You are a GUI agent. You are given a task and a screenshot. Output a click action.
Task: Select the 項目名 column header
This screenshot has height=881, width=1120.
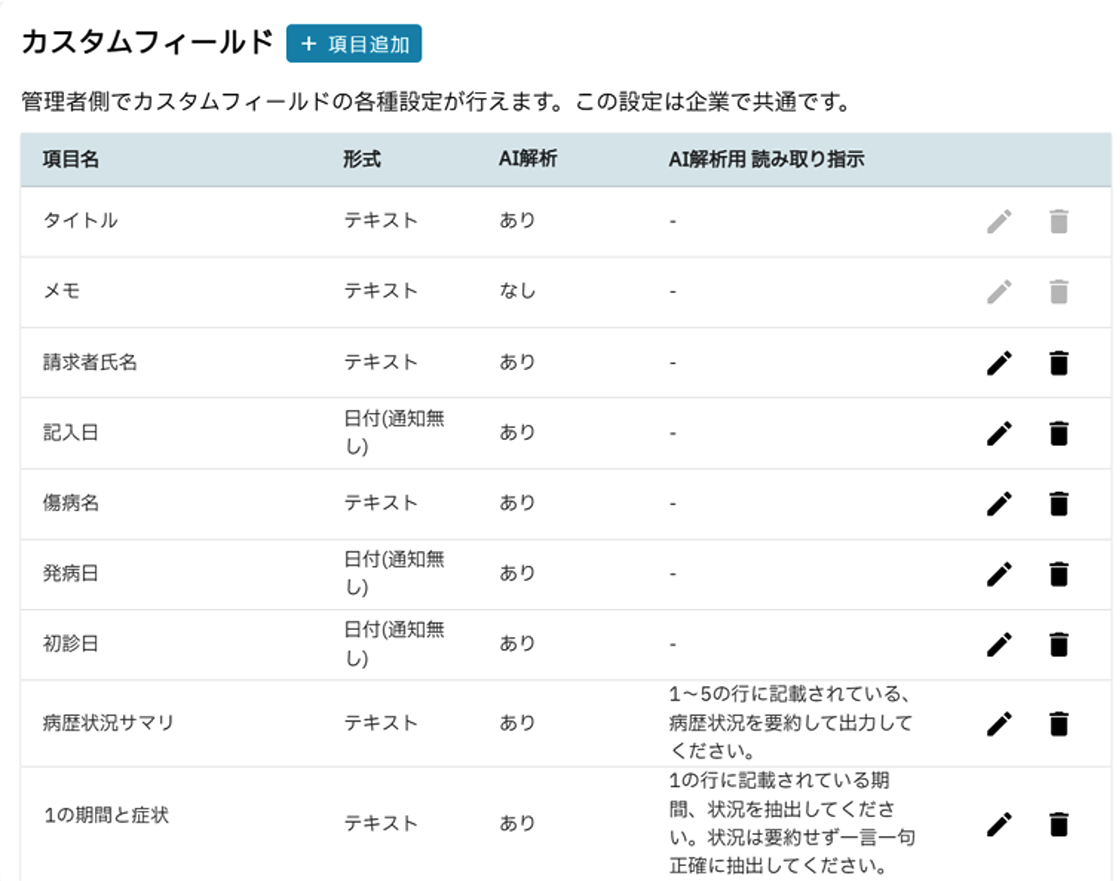tap(70, 159)
